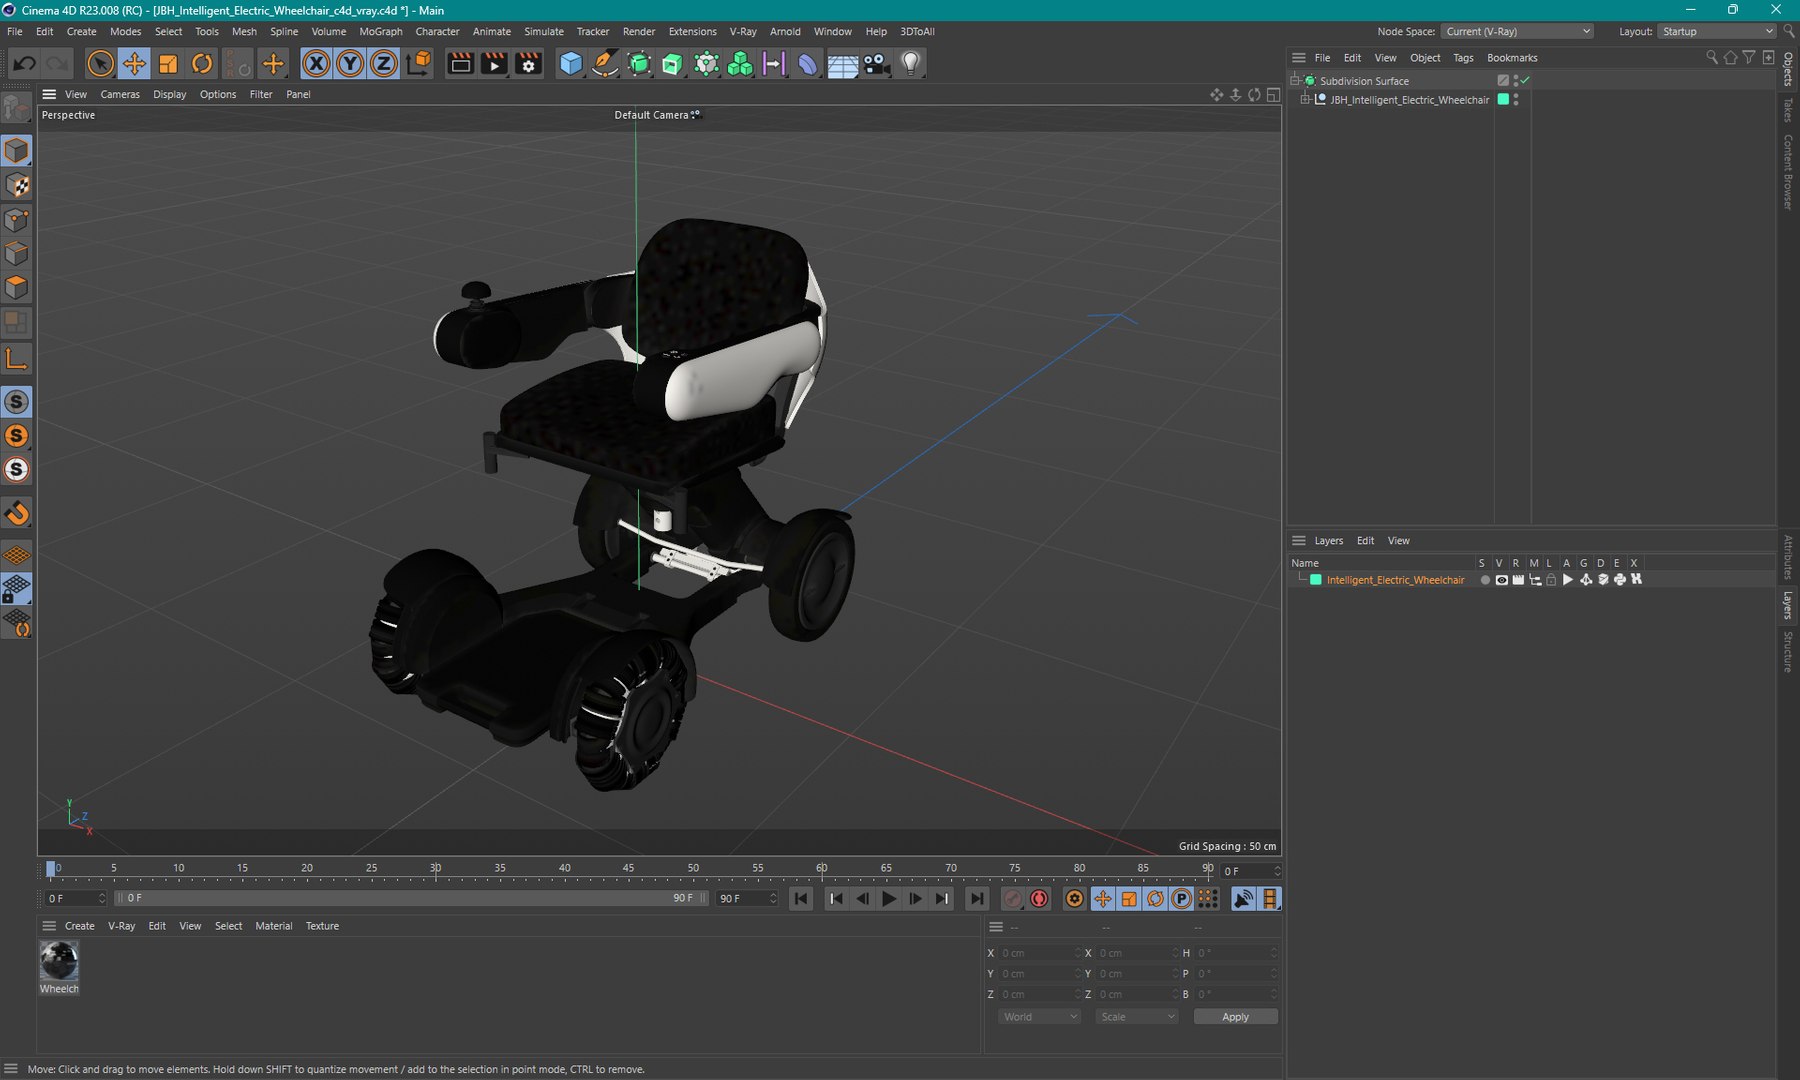Toggle lock on Intelligent_Electric_Wheelchair layer
This screenshot has width=1800, height=1080.
click(1551, 580)
